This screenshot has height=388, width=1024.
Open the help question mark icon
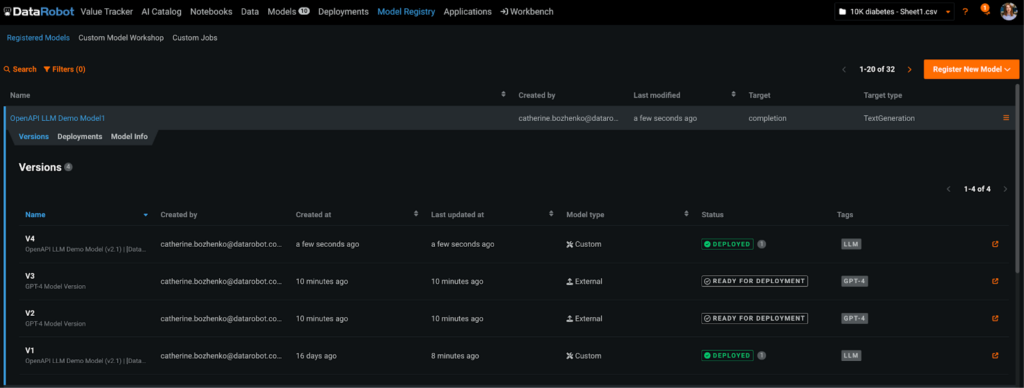pos(965,12)
